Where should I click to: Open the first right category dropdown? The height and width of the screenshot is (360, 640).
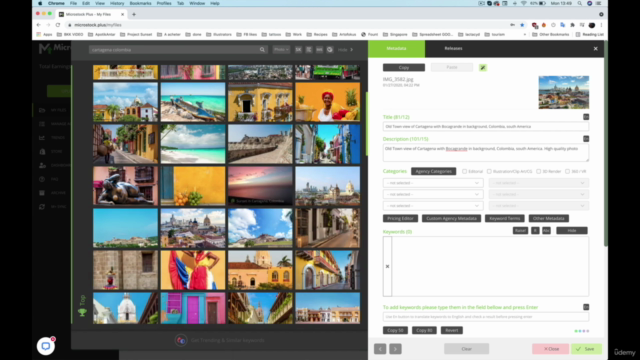click(x=539, y=183)
